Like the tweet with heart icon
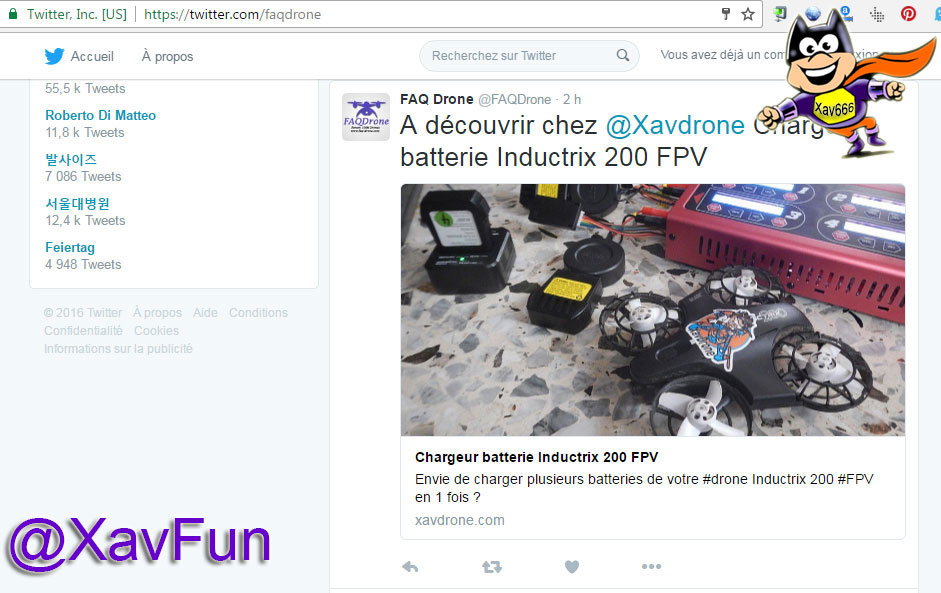Image resolution: width=941 pixels, height=593 pixels. 572,567
